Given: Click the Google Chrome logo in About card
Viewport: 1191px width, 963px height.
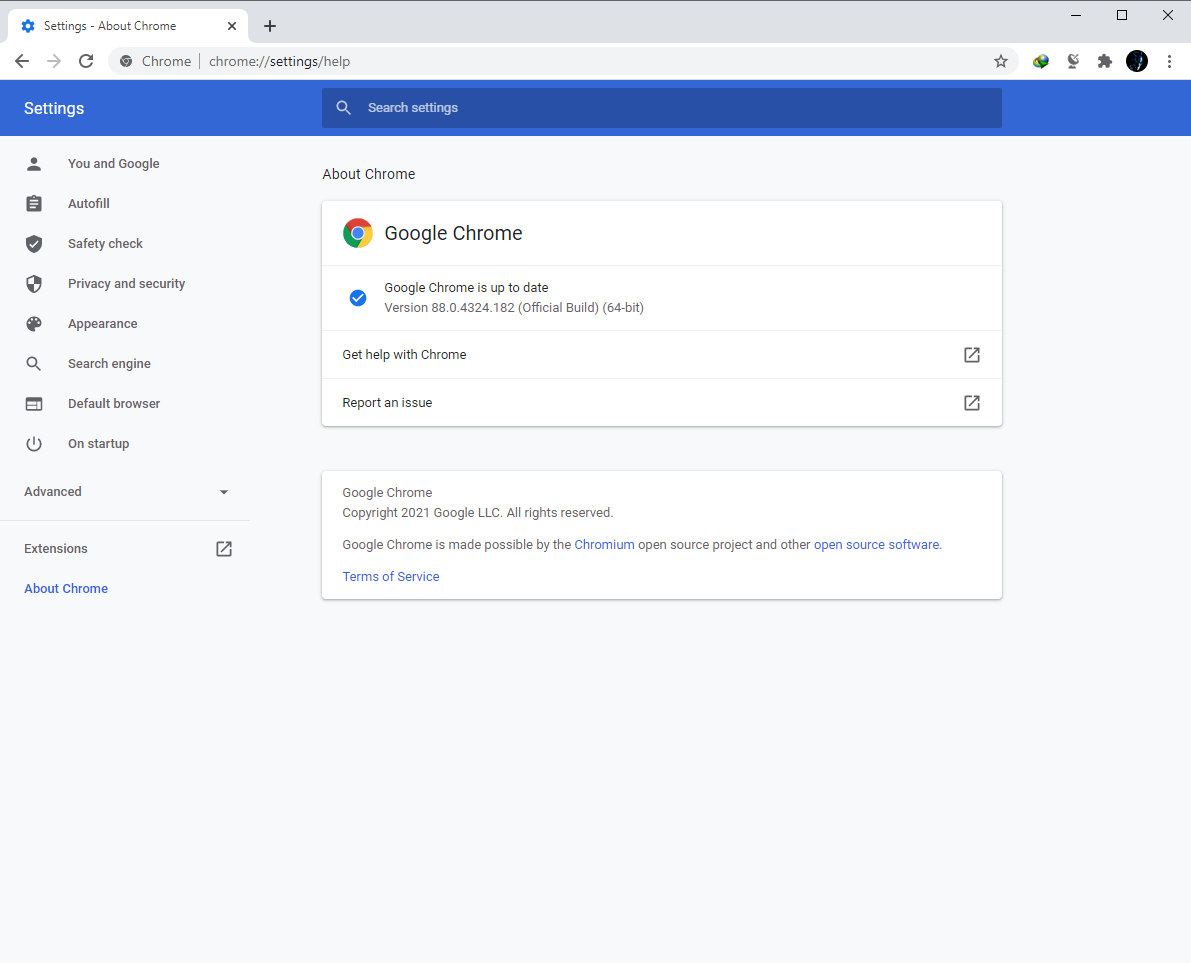Looking at the screenshot, I should [358, 233].
